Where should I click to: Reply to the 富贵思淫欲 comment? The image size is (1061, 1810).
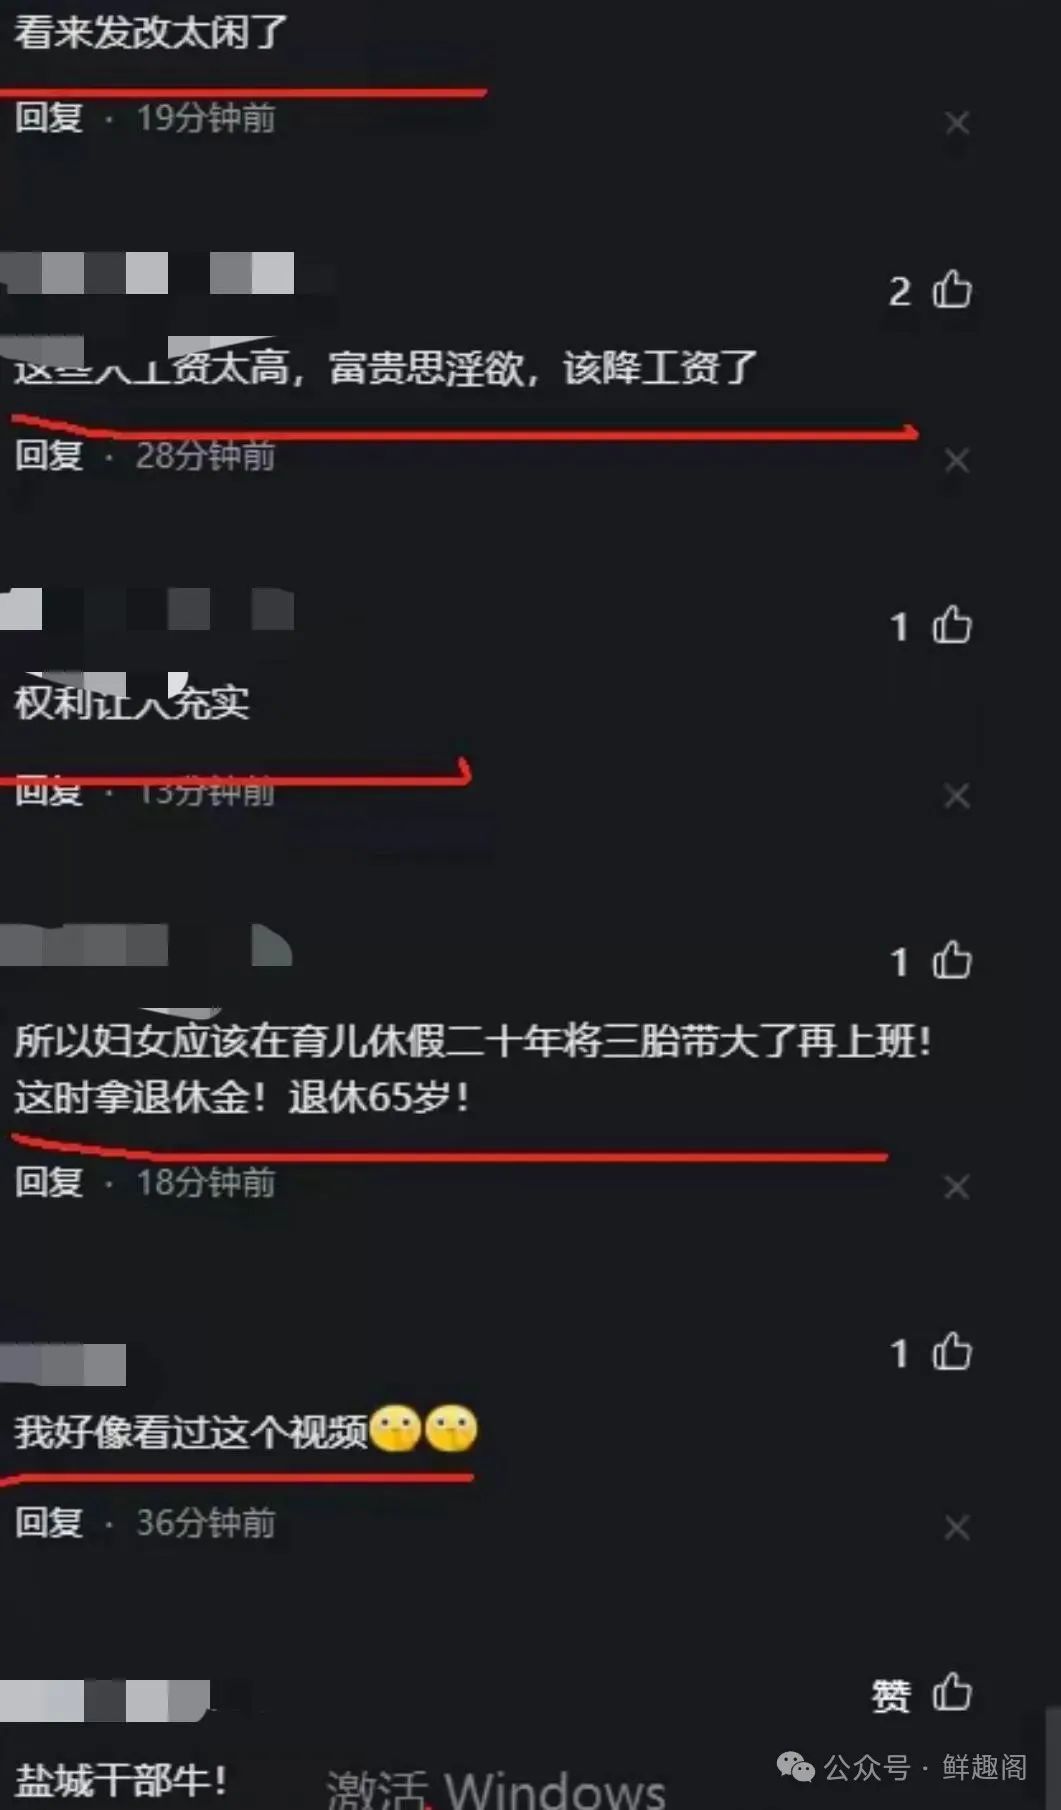(x=49, y=455)
